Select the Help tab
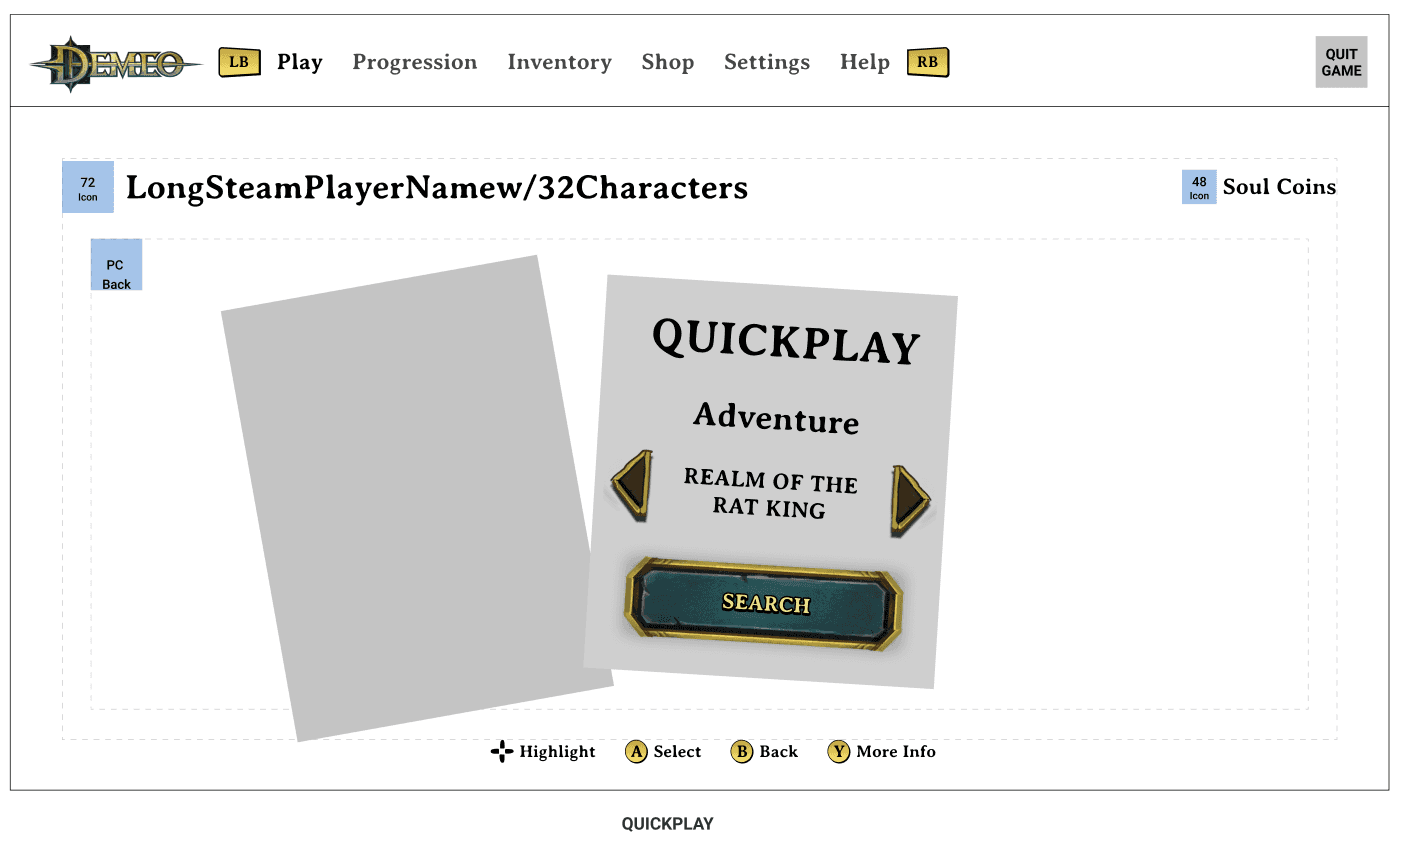 pyautogui.click(x=865, y=62)
